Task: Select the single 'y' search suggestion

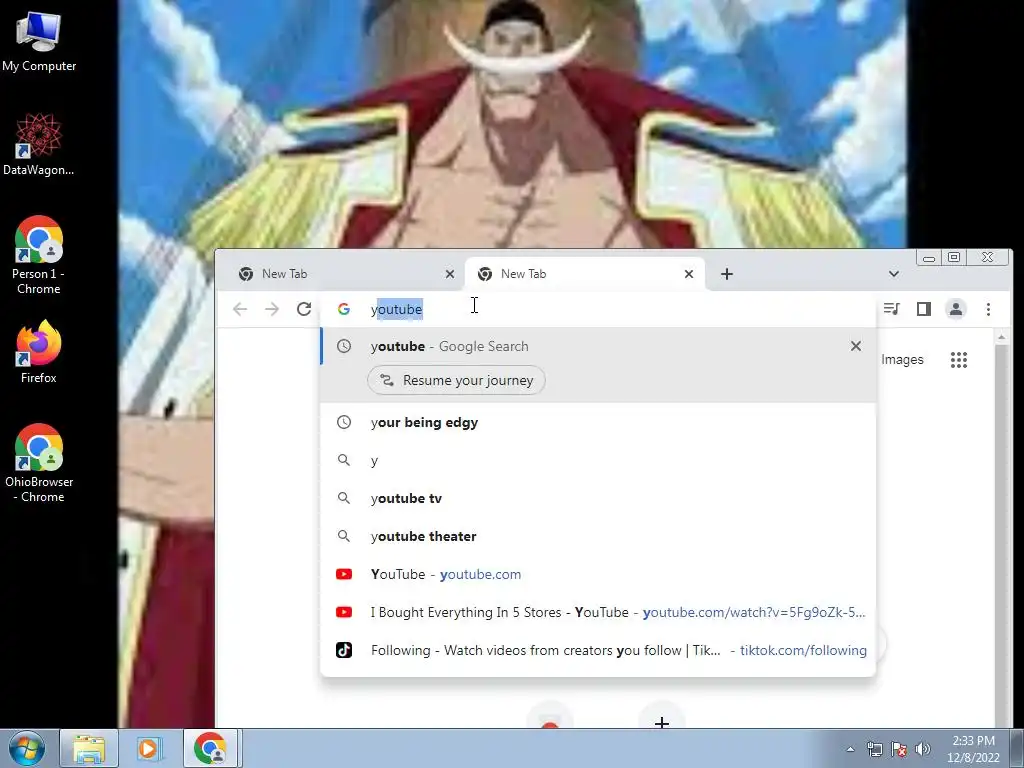Action: 598,460
